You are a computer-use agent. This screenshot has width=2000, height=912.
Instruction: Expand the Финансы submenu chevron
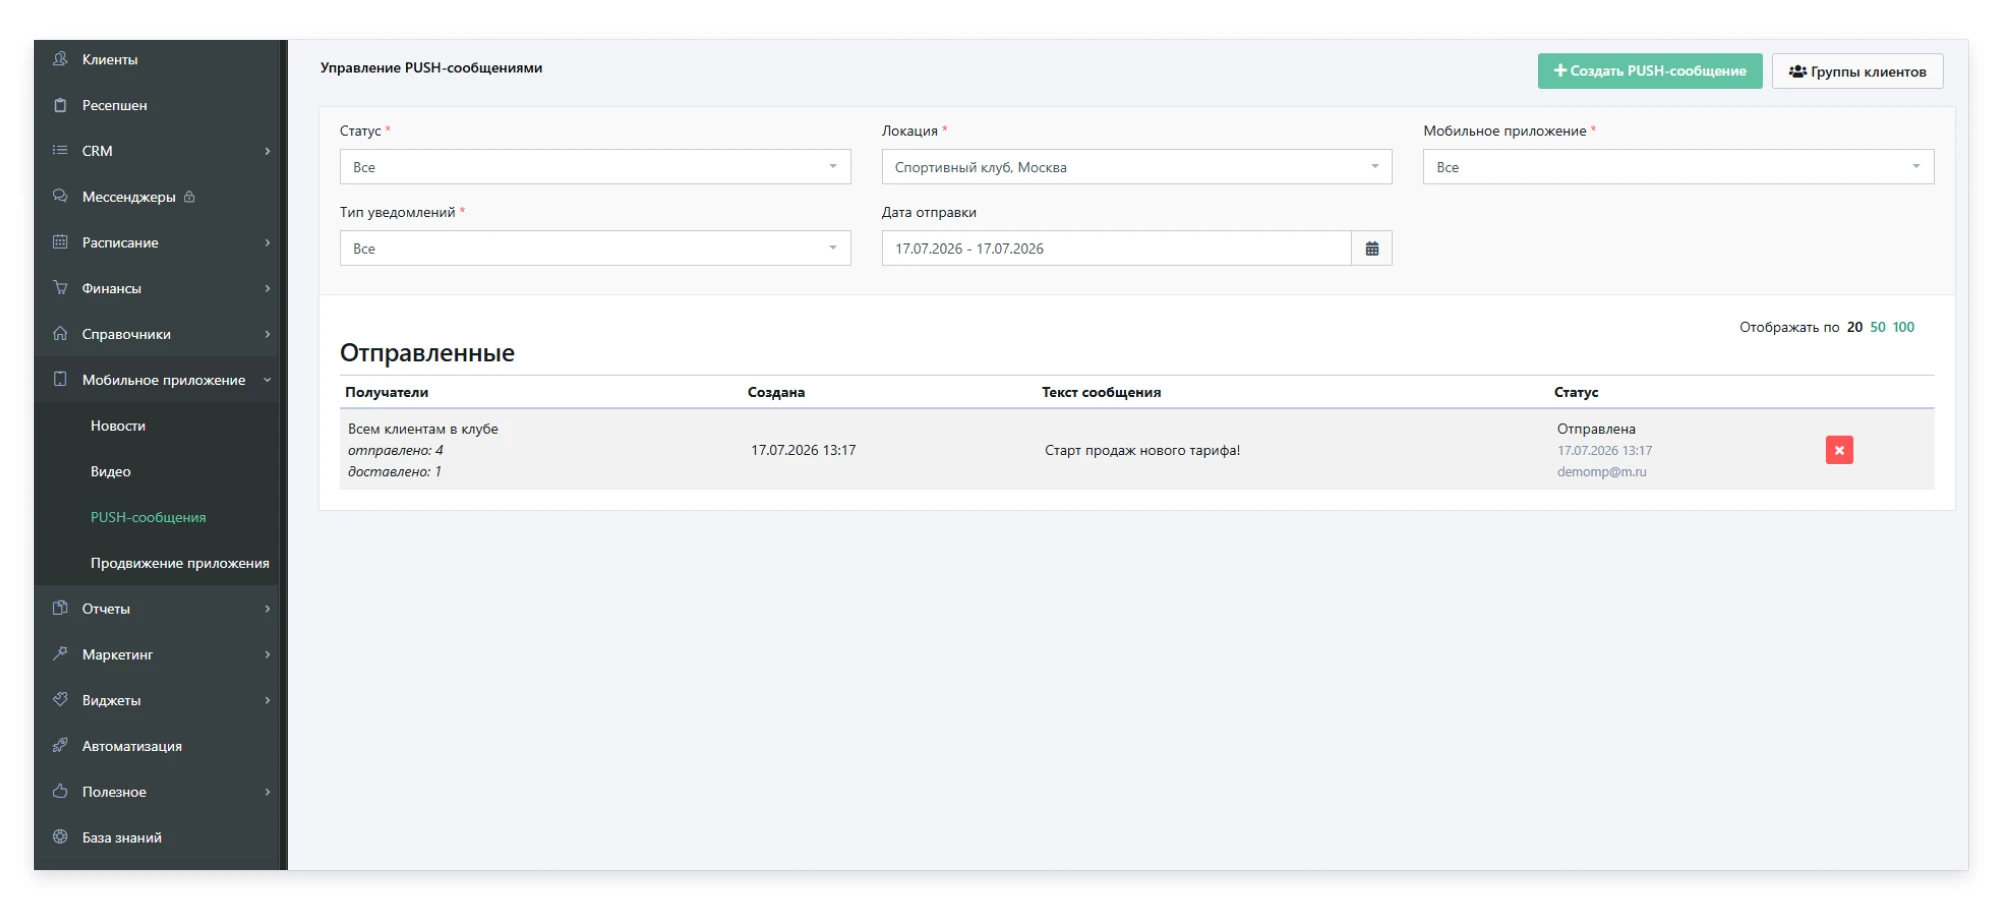267,288
